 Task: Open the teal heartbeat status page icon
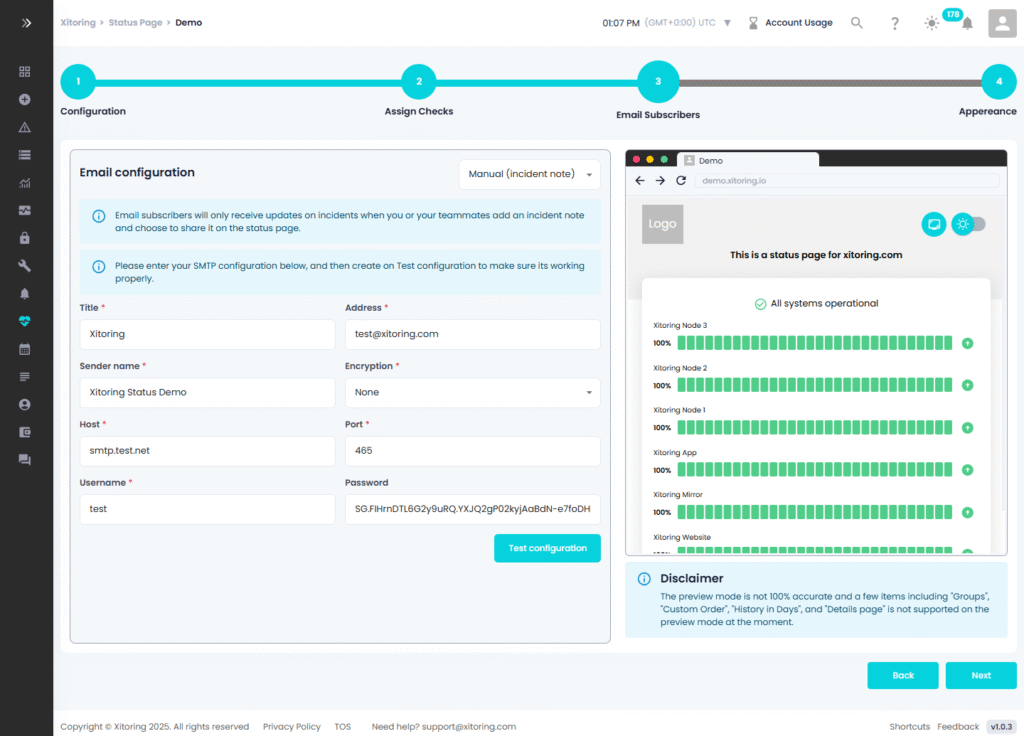25,321
